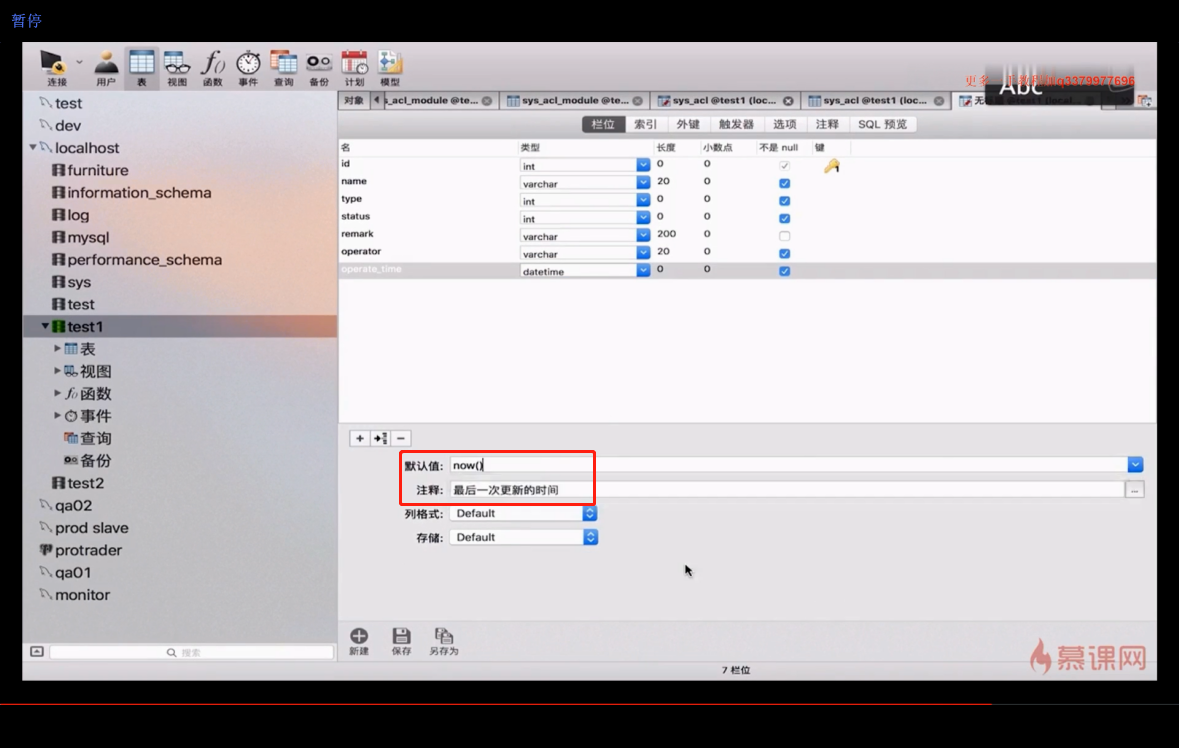1179x748 pixels.
Task: Expand the 事件 events node
Action: pyautogui.click(x=57, y=415)
